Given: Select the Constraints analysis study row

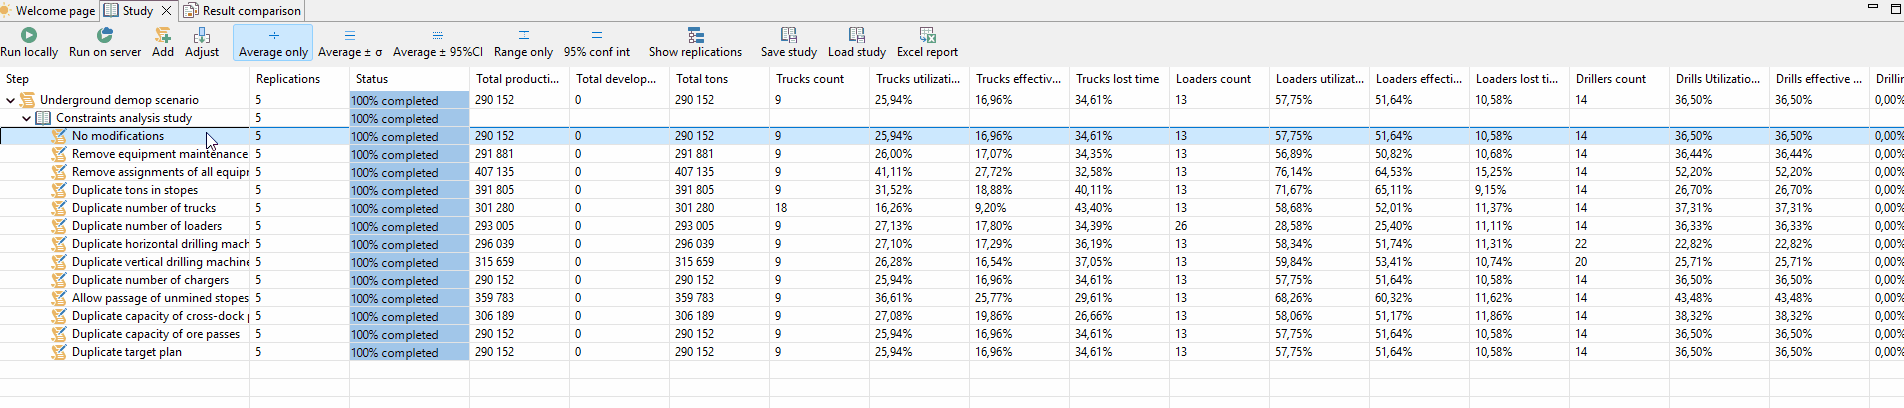Looking at the screenshot, I should [124, 118].
